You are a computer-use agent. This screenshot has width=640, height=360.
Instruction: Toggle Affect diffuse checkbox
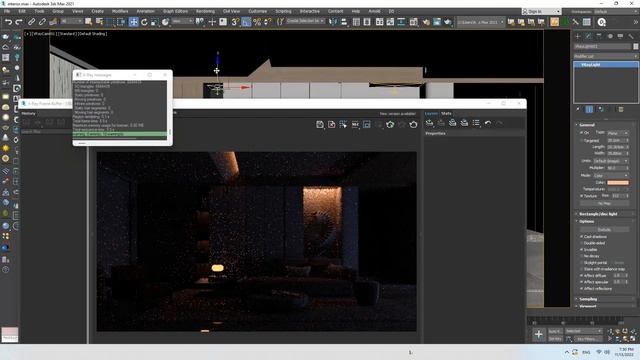pyautogui.click(x=581, y=276)
